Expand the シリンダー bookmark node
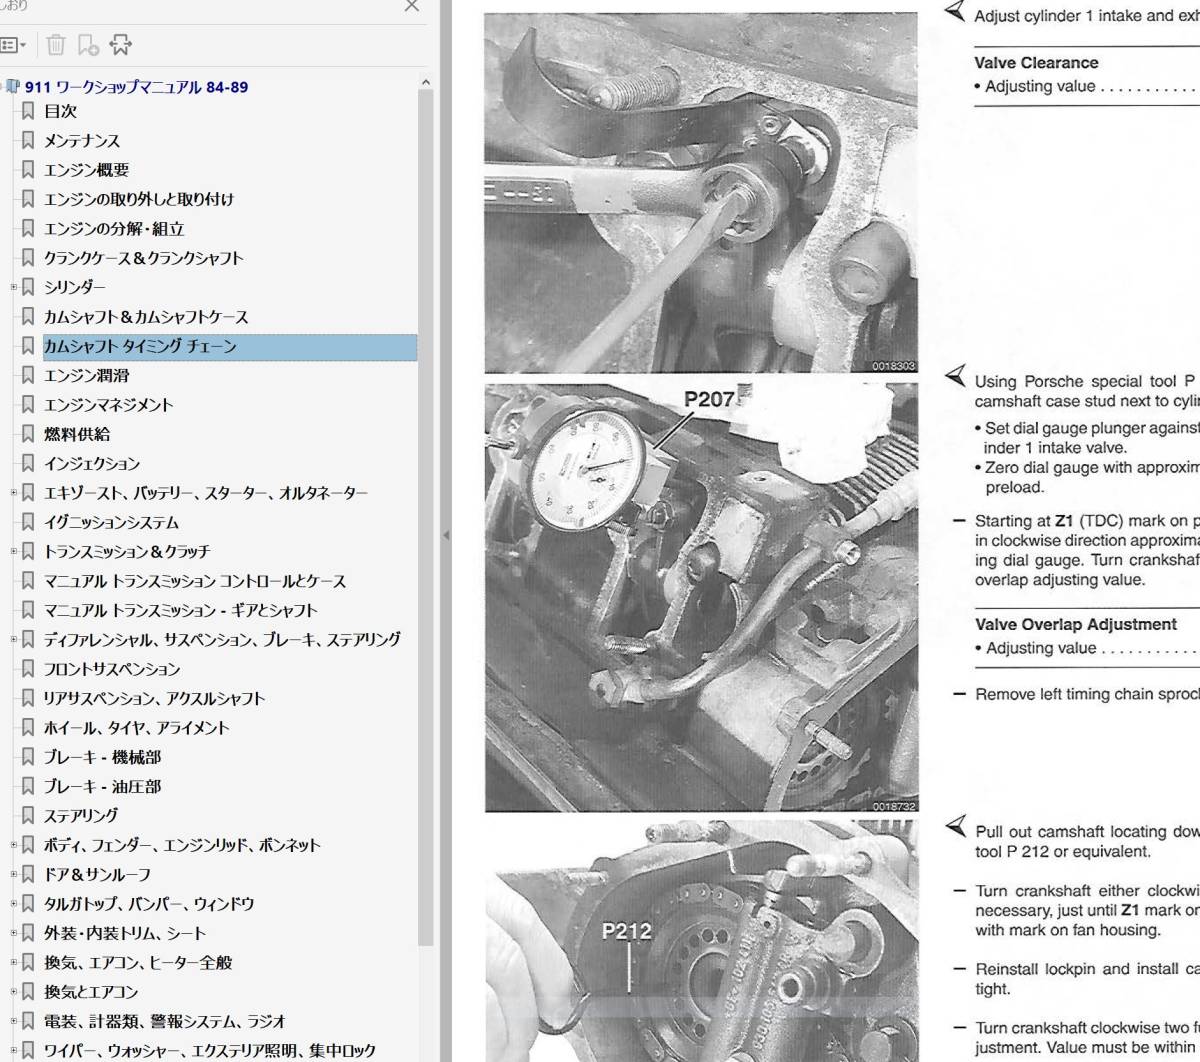This screenshot has width=1200, height=1062. 14,287
